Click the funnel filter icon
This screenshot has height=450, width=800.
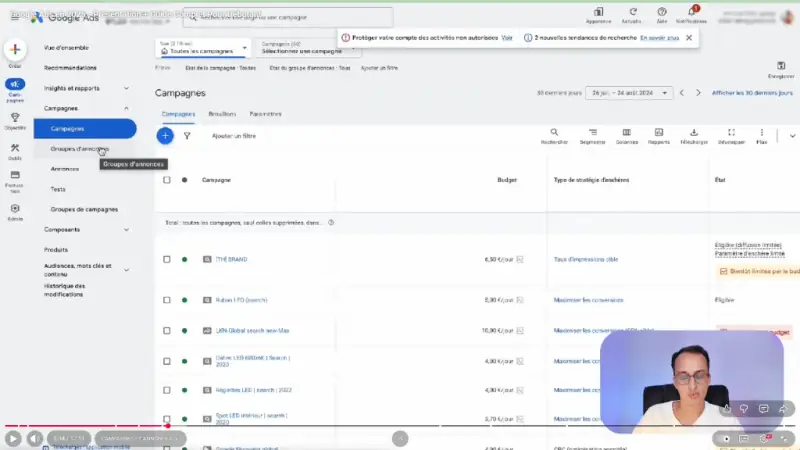pyautogui.click(x=187, y=136)
